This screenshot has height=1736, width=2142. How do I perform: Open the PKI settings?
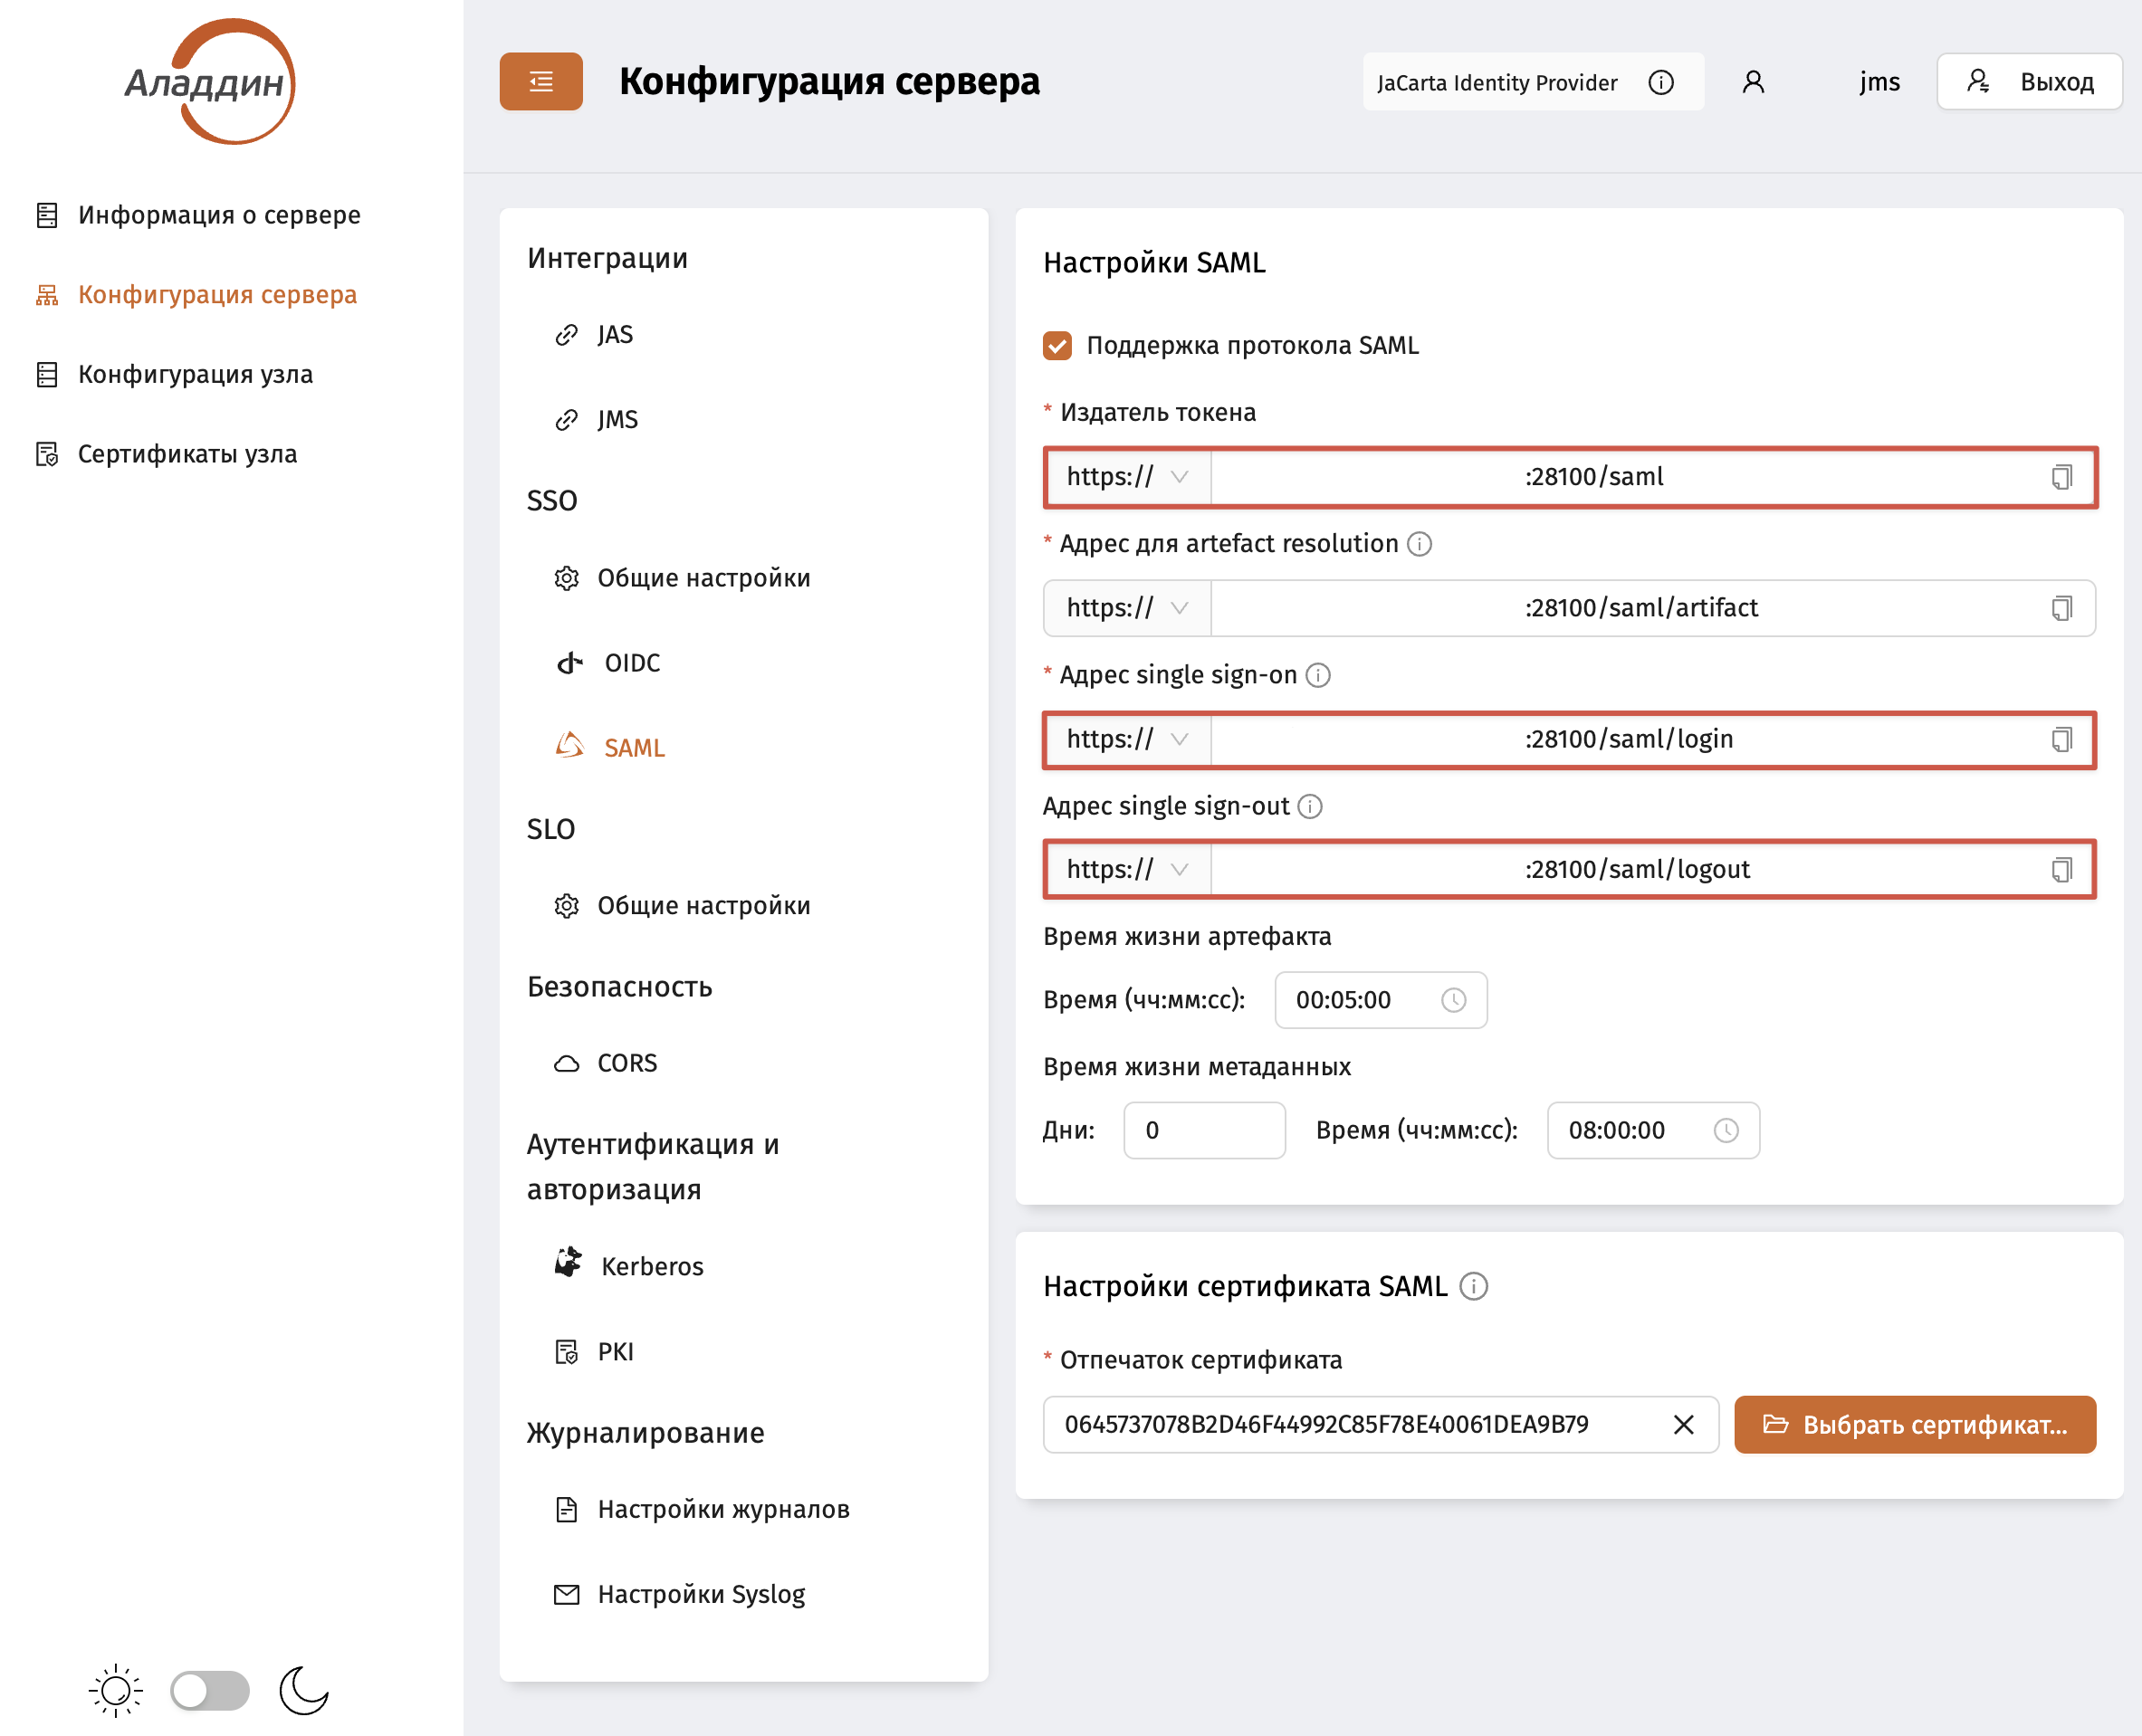click(594, 1351)
